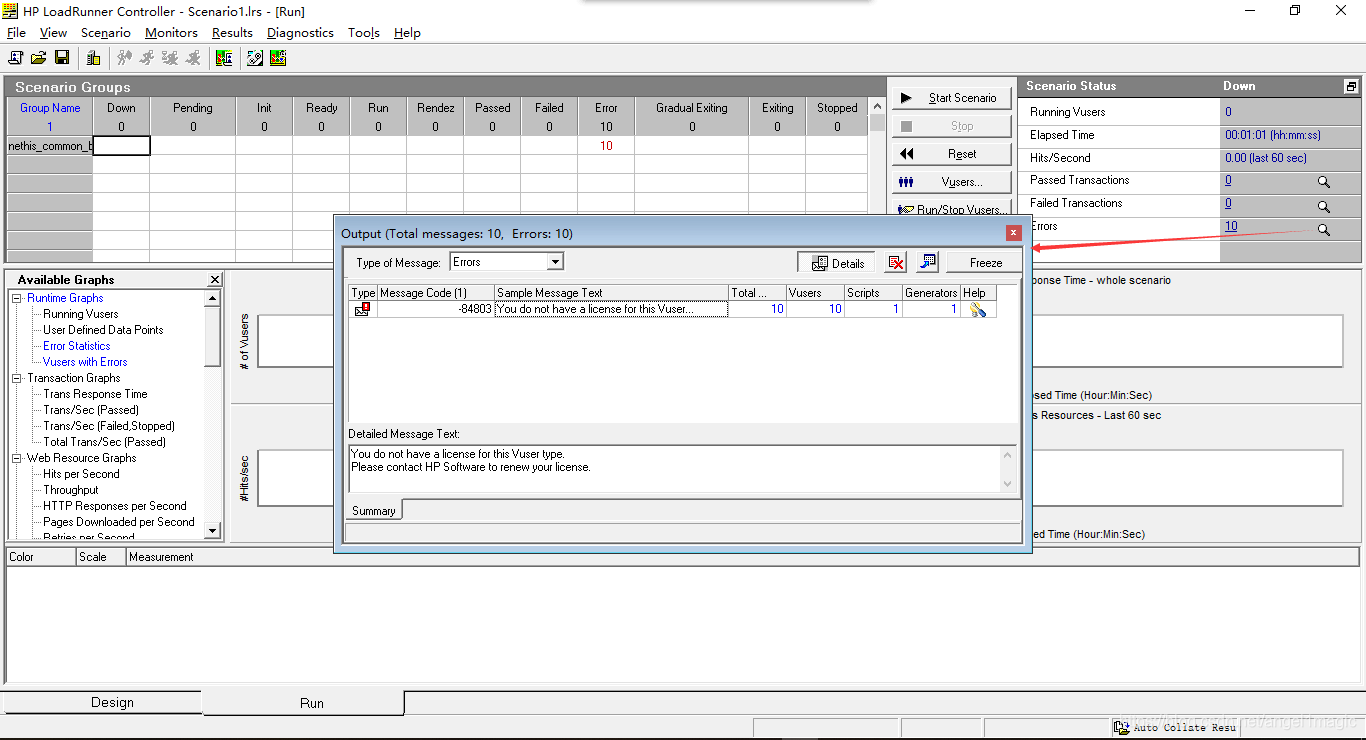1366x740 pixels.
Task: Click the last graph toolbar icon
Action: (278, 58)
